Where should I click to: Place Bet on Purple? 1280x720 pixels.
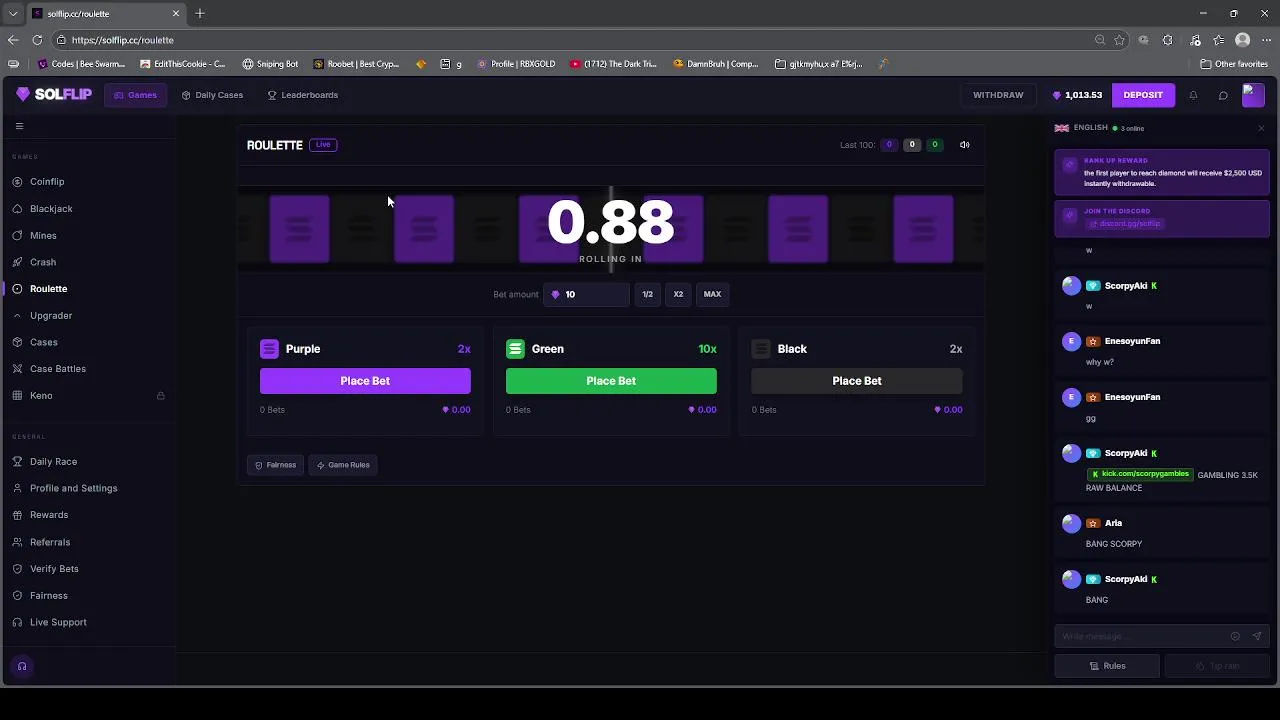click(365, 381)
